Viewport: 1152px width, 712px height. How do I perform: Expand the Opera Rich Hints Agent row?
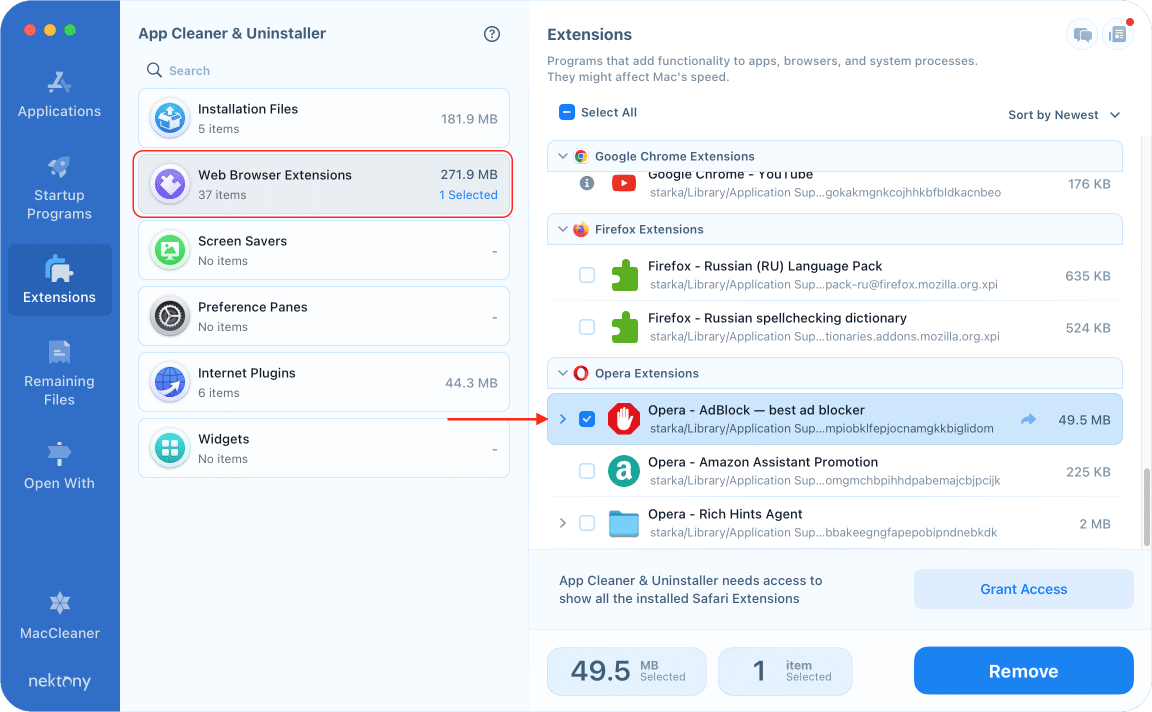pyautogui.click(x=563, y=523)
